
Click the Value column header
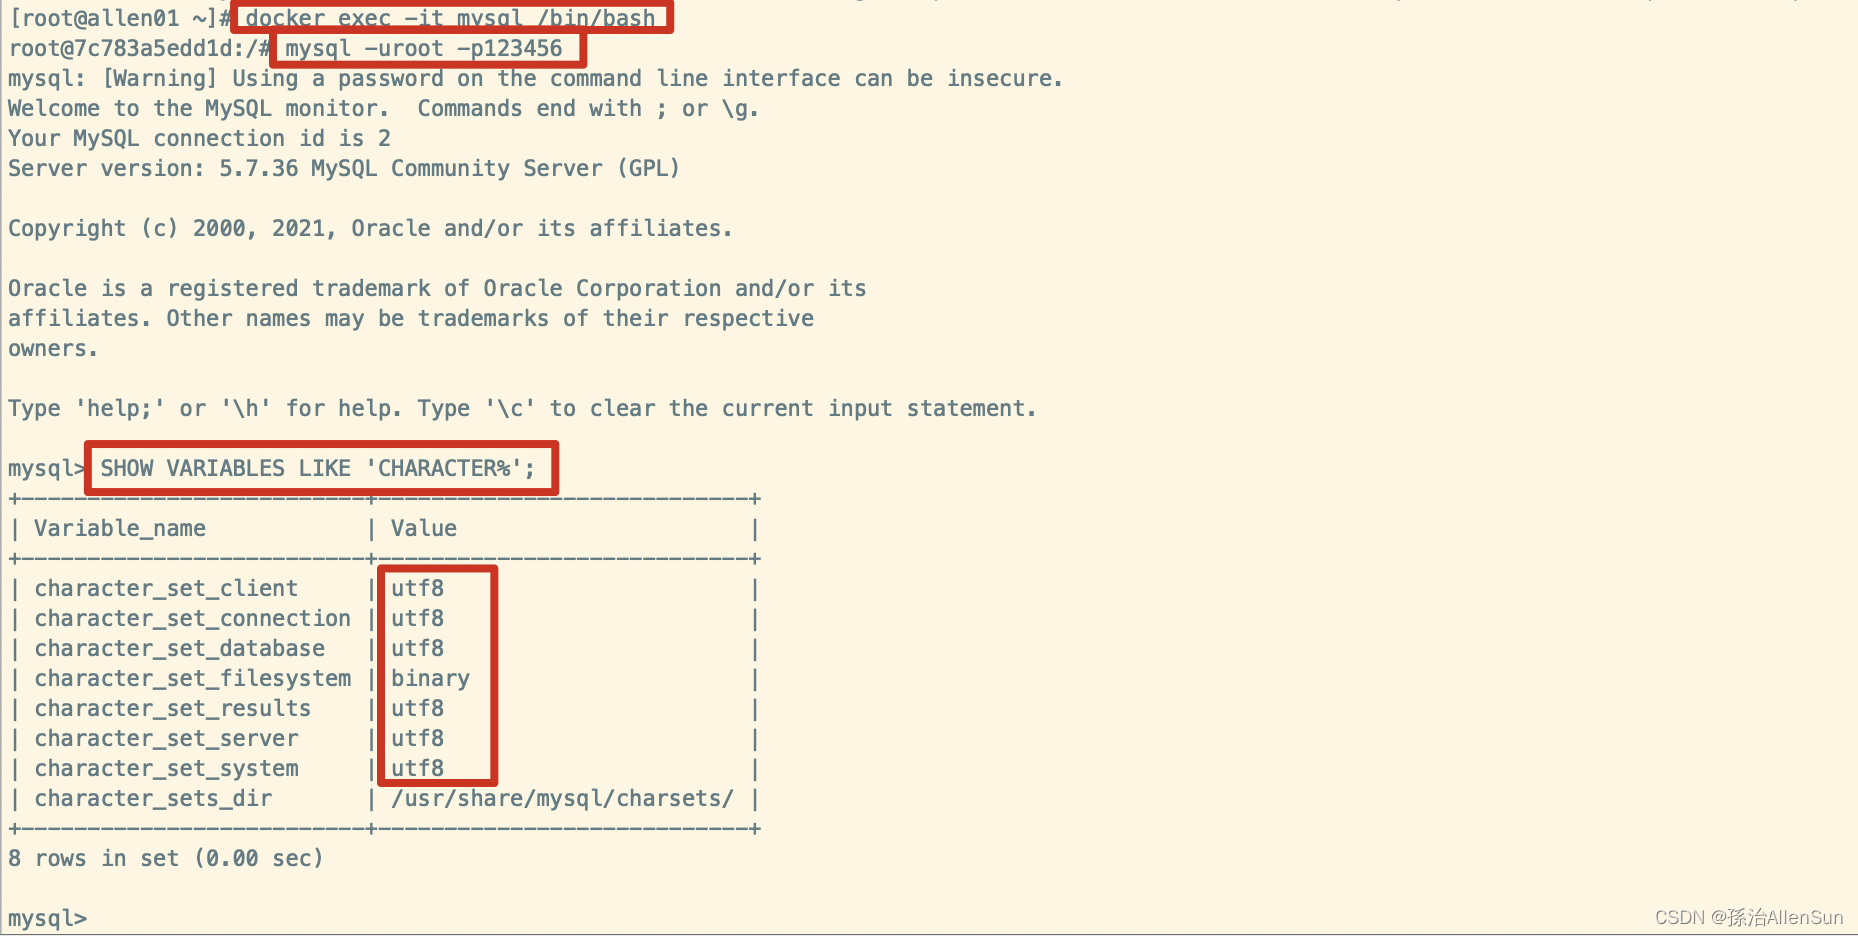point(424,528)
